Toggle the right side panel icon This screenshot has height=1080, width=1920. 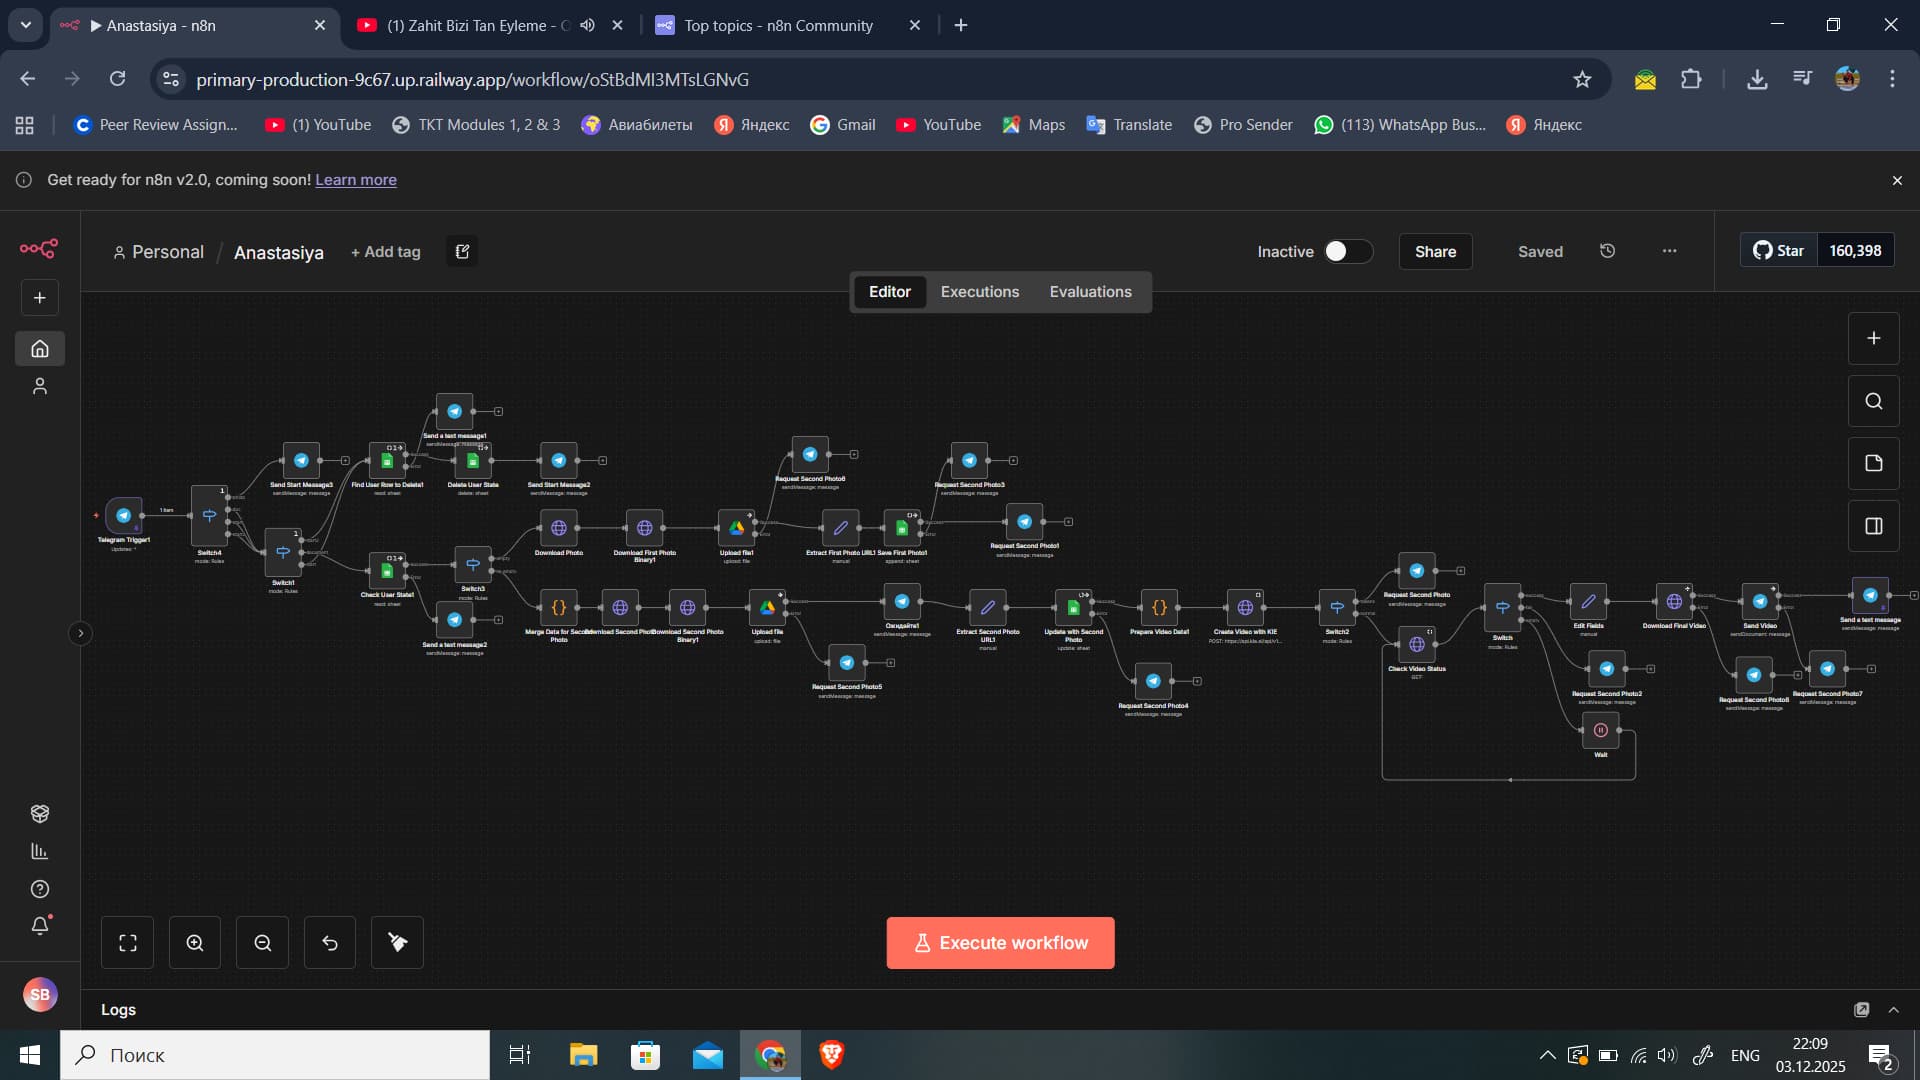click(x=1873, y=526)
